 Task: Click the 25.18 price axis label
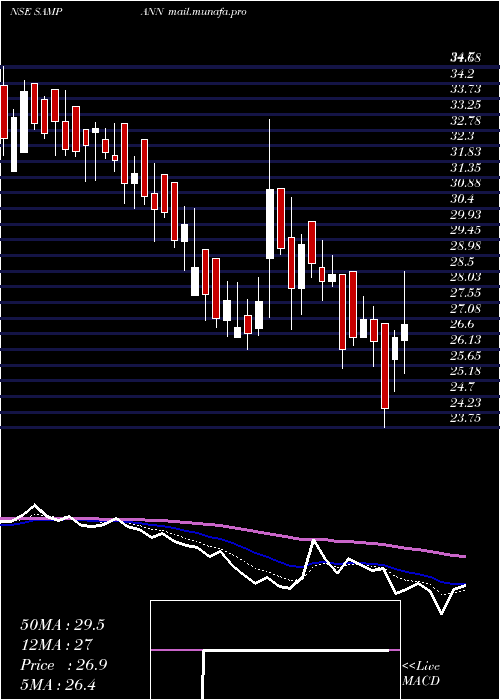click(x=466, y=371)
